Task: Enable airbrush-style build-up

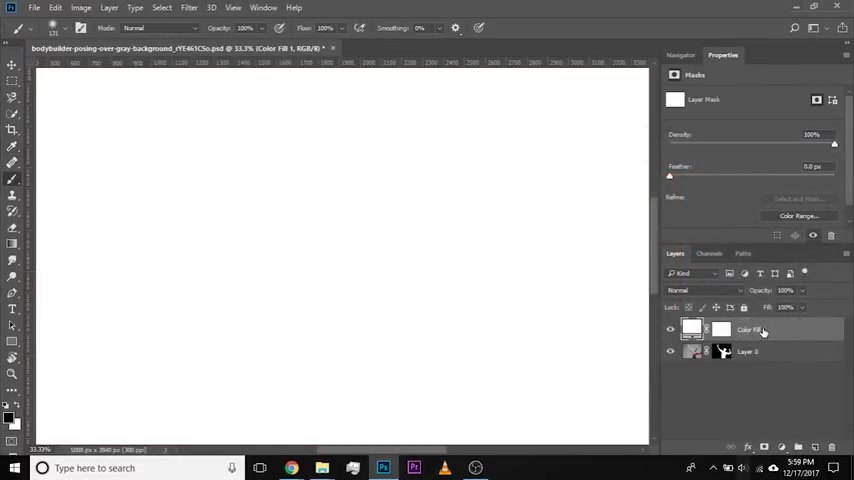Action: [359, 28]
